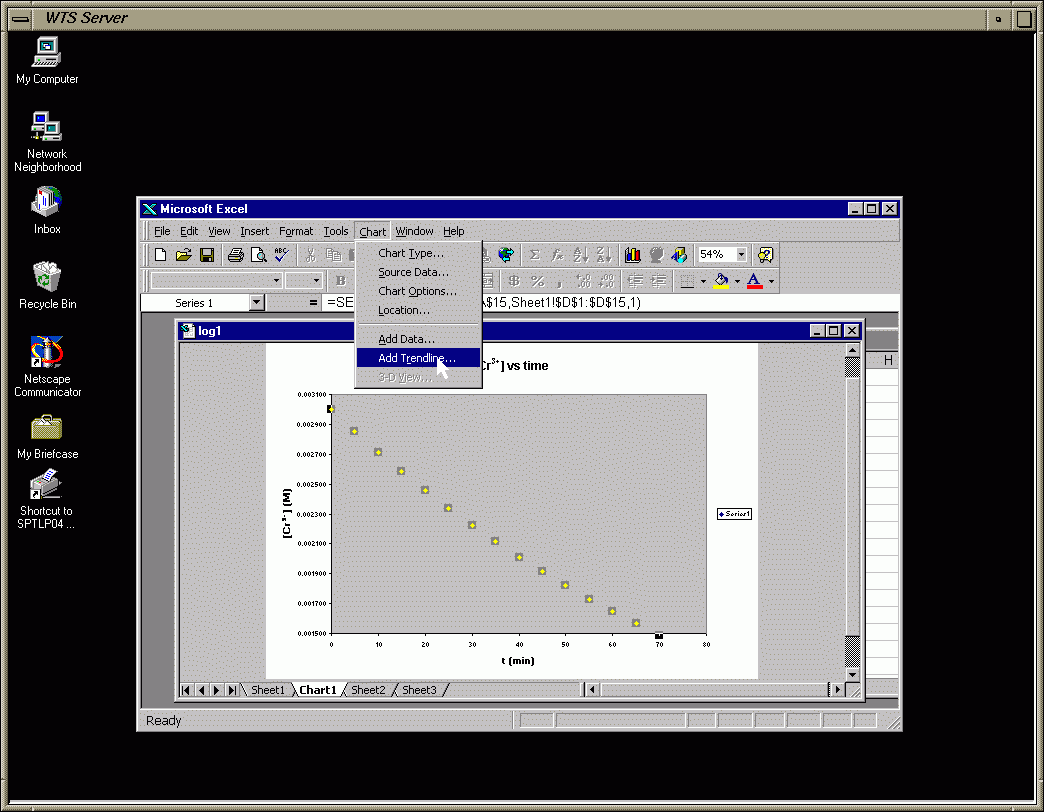
Task: Open the Series 1 name box dropdown
Action: coord(257,303)
